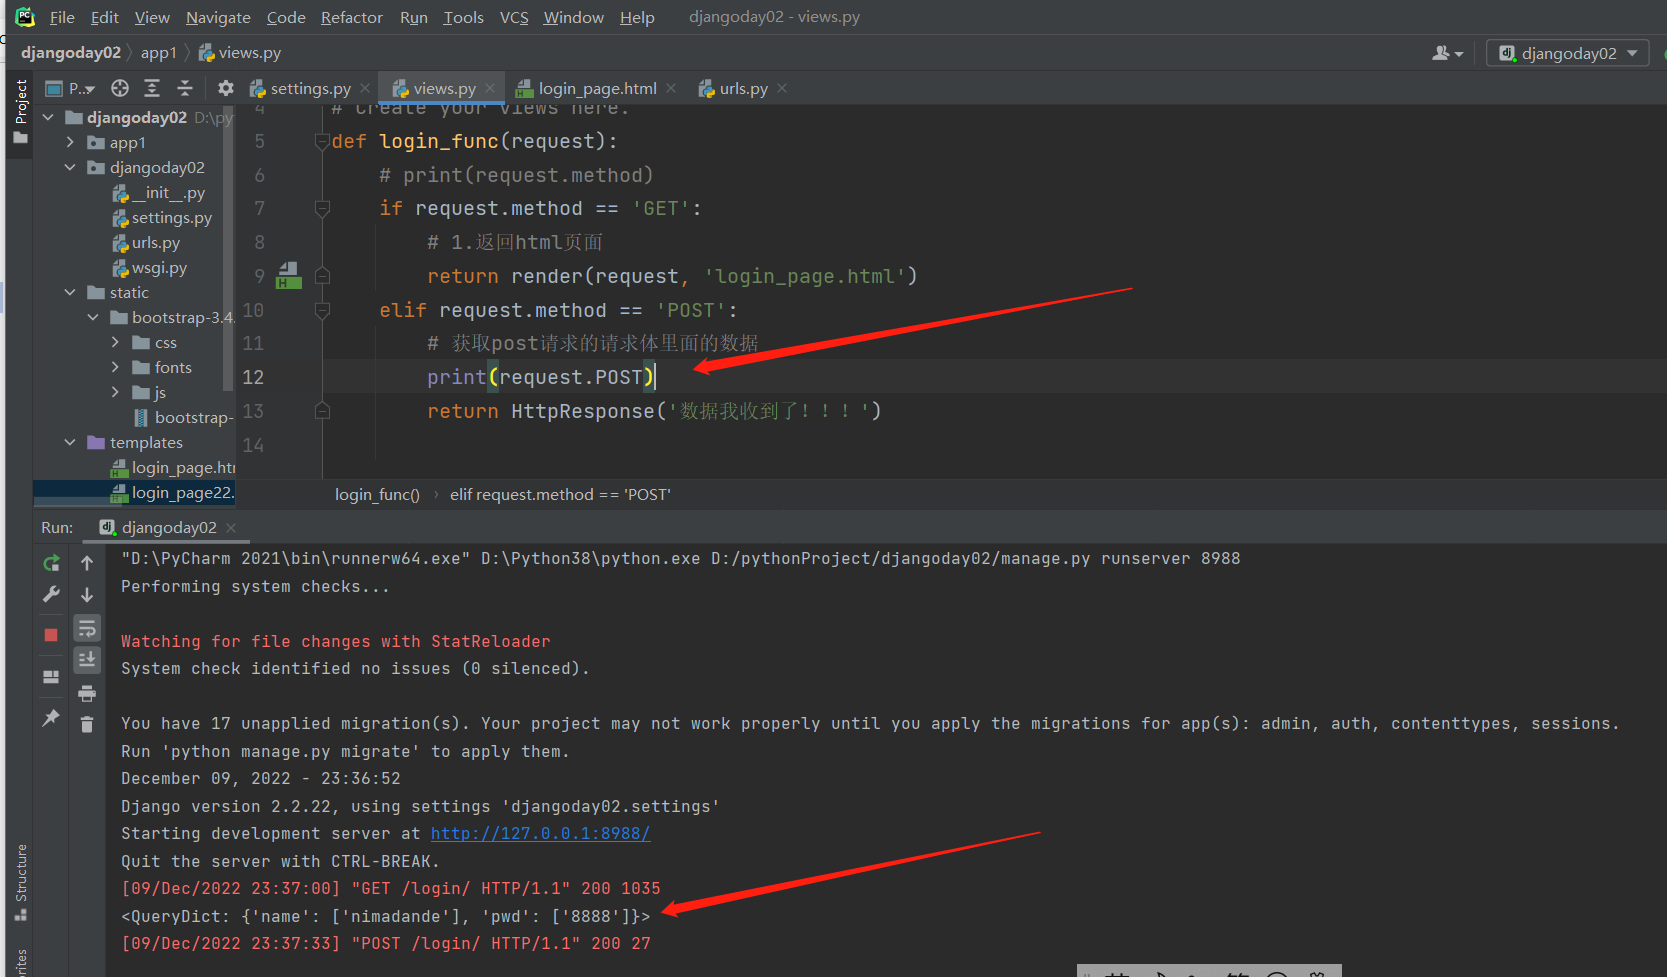Click the fold end marker on line 13
The width and height of the screenshot is (1667, 977).
click(x=322, y=410)
